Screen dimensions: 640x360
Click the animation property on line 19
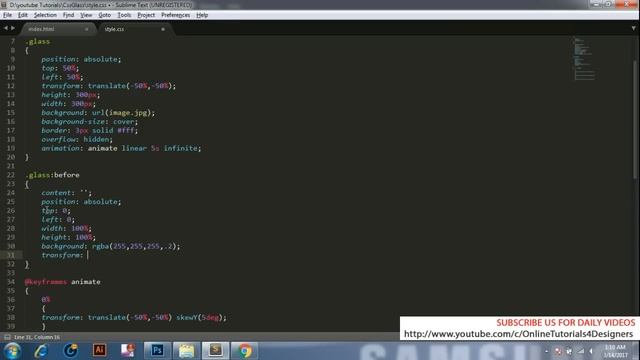coord(121,148)
